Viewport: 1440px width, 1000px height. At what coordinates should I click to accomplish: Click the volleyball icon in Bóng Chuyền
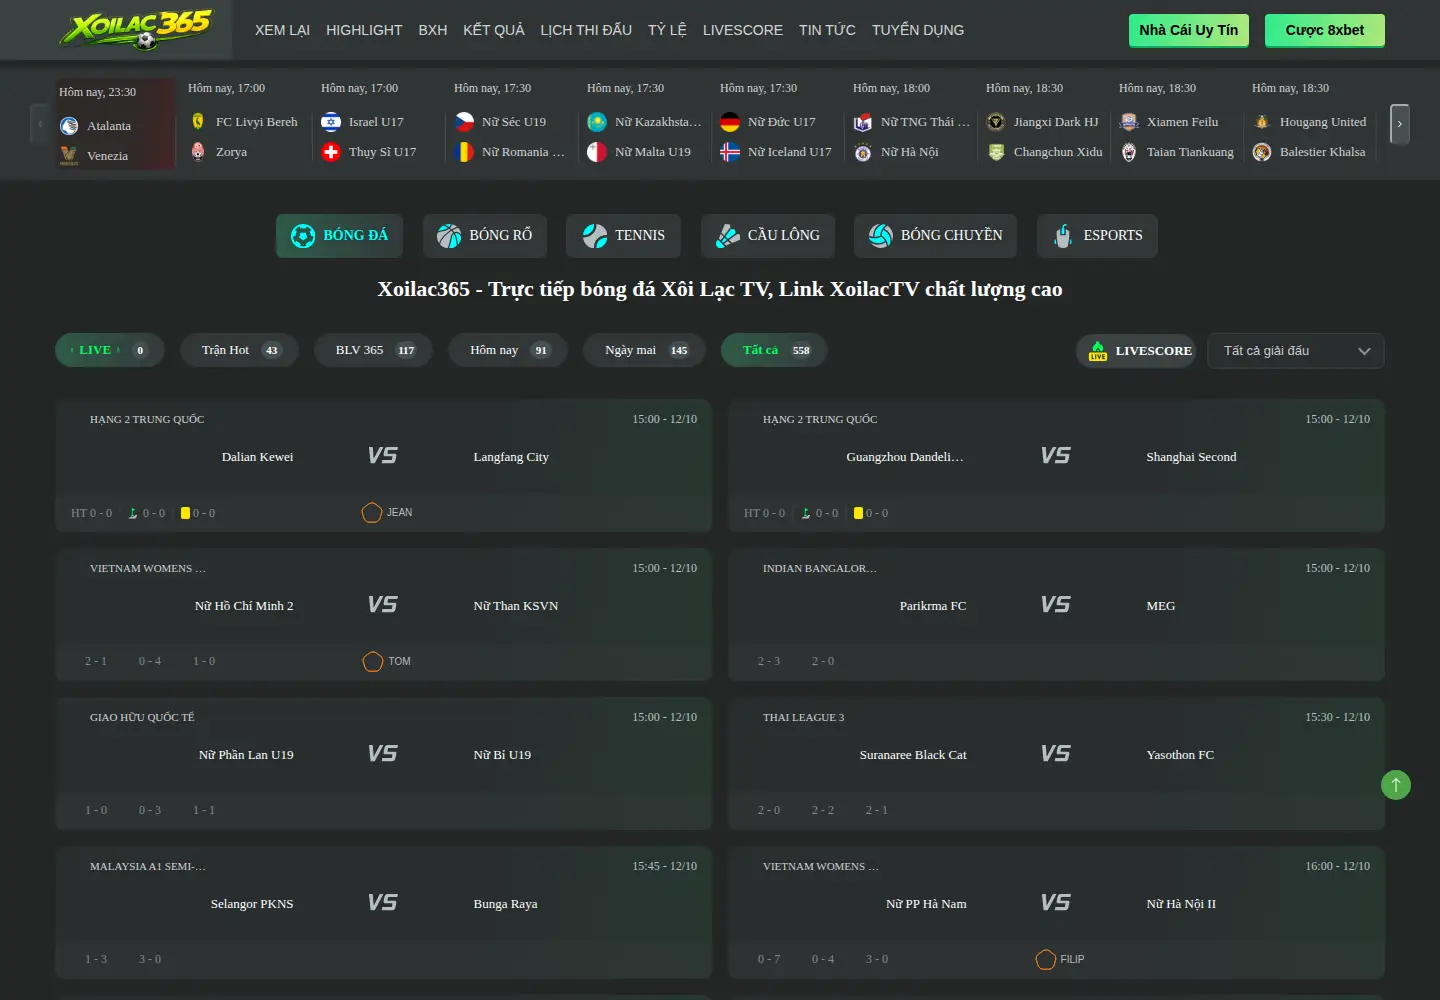881,236
